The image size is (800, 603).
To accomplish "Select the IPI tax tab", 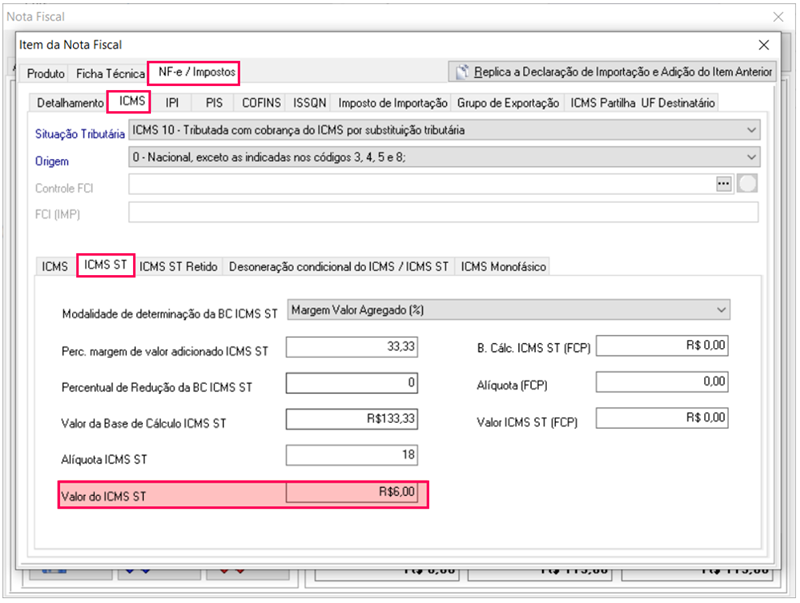I will [x=172, y=103].
